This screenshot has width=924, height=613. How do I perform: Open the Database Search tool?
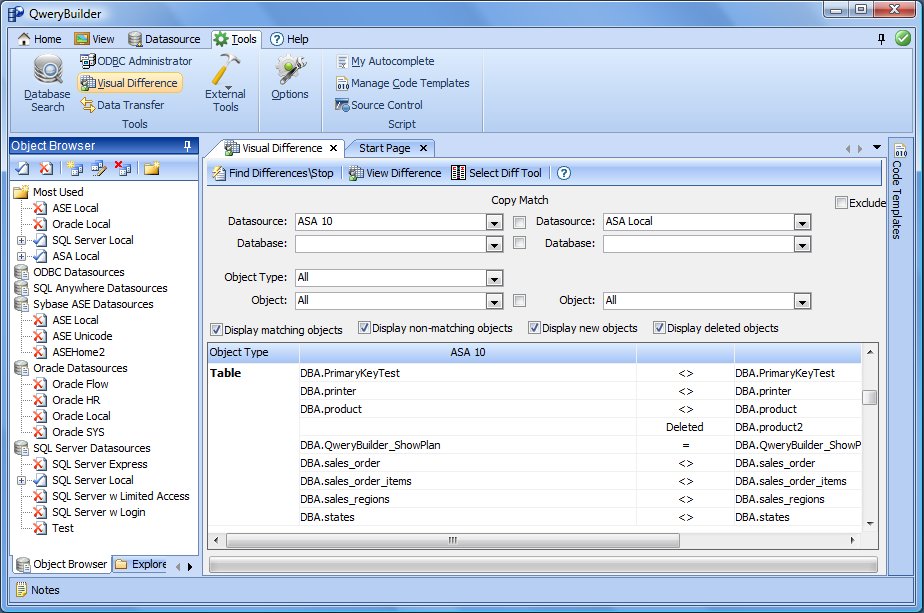47,83
